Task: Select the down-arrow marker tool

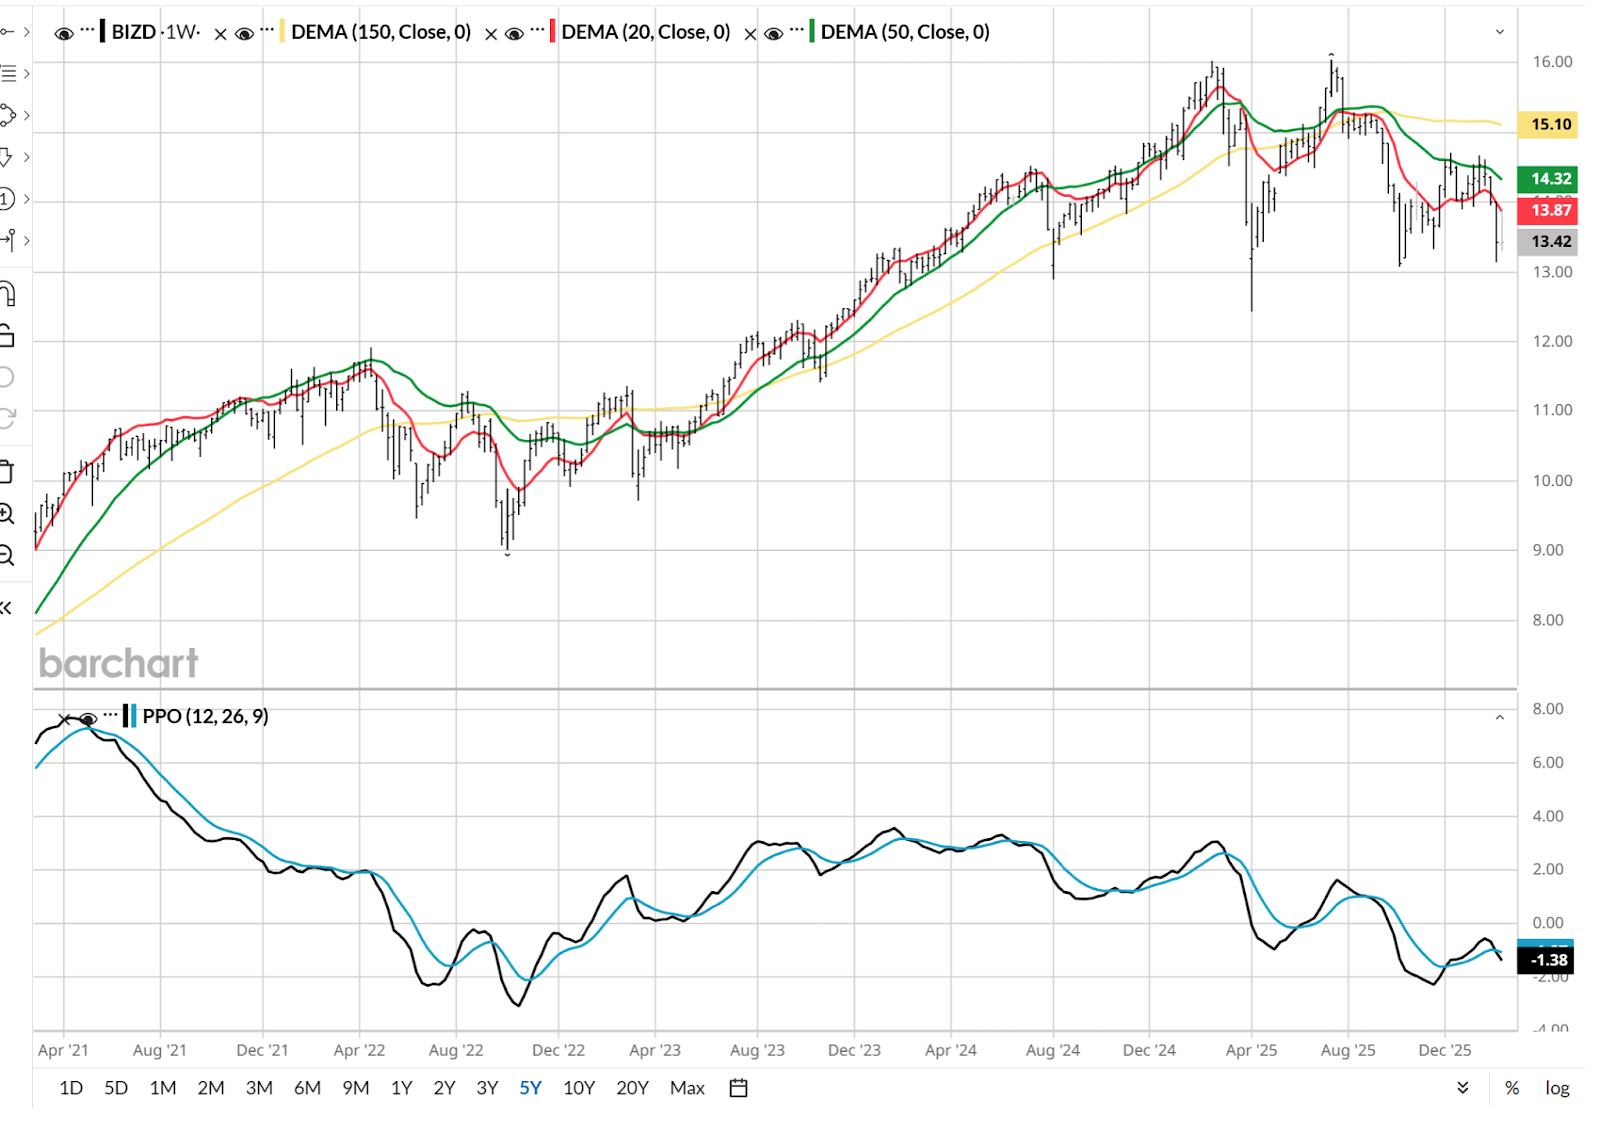Action: pyautogui.click(x=6, y=157)
